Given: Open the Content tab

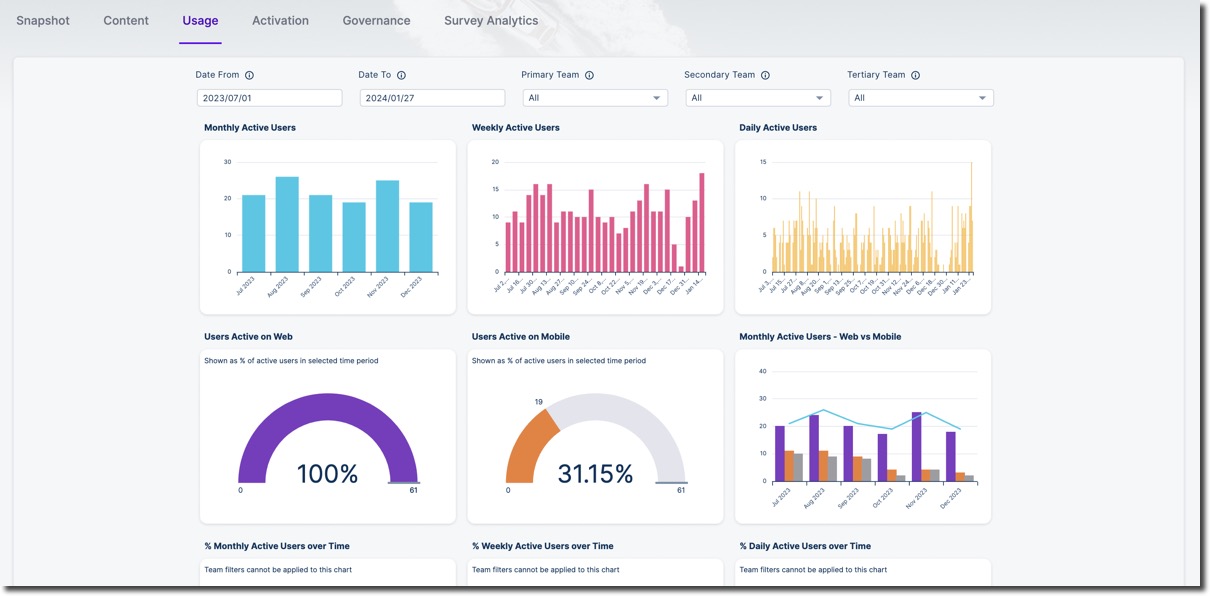Looking at the screenshot, I should (x=125, y=20).
